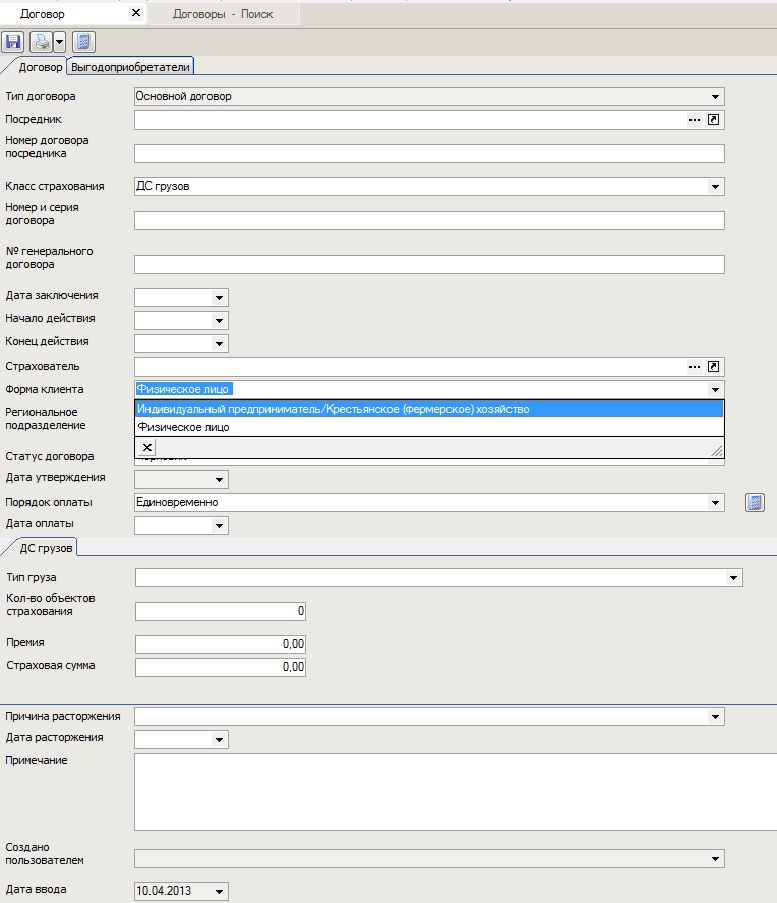Viewport: 777px width, 903px height.
Task: Switch to the Выгодоприобретатели tab
Action: 130,67
